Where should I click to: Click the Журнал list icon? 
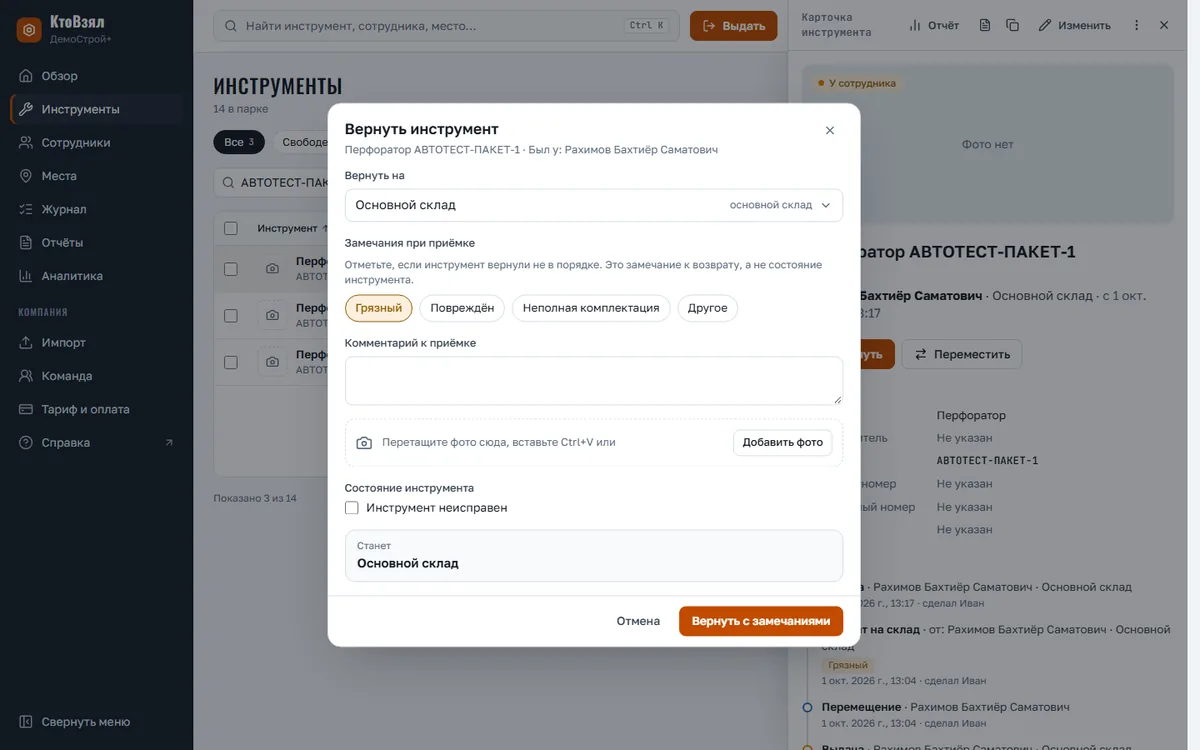click(x=26, y=209)
